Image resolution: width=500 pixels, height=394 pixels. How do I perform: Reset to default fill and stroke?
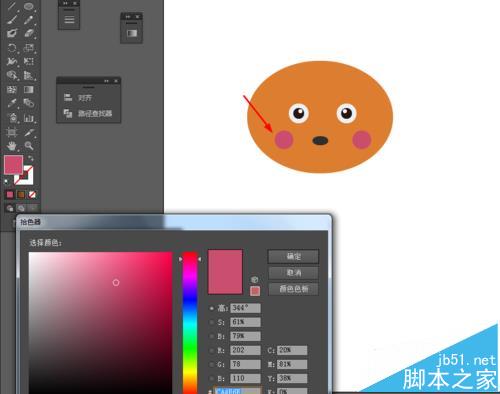coord(6,181)
